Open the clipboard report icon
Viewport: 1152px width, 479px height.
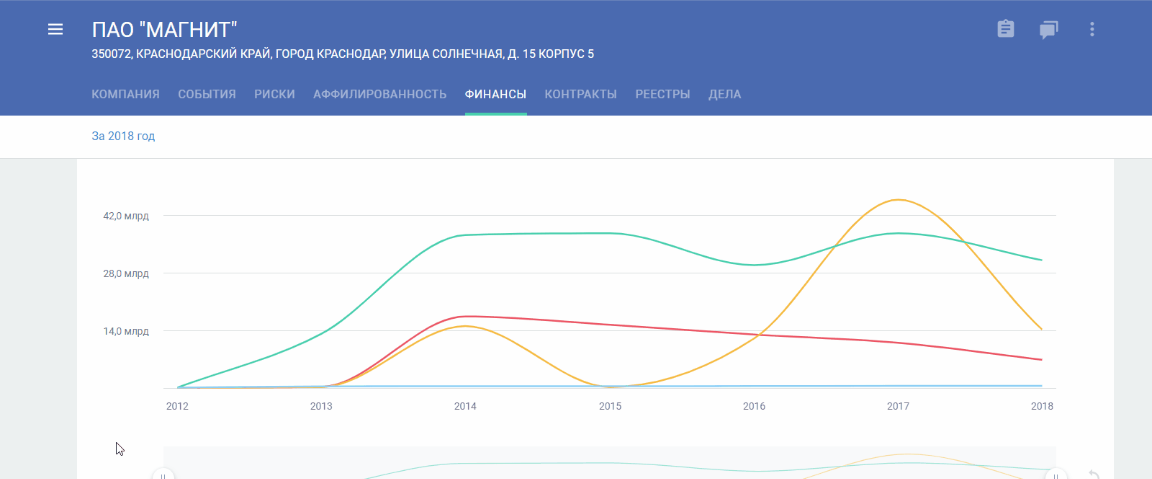coord(1006,29)
